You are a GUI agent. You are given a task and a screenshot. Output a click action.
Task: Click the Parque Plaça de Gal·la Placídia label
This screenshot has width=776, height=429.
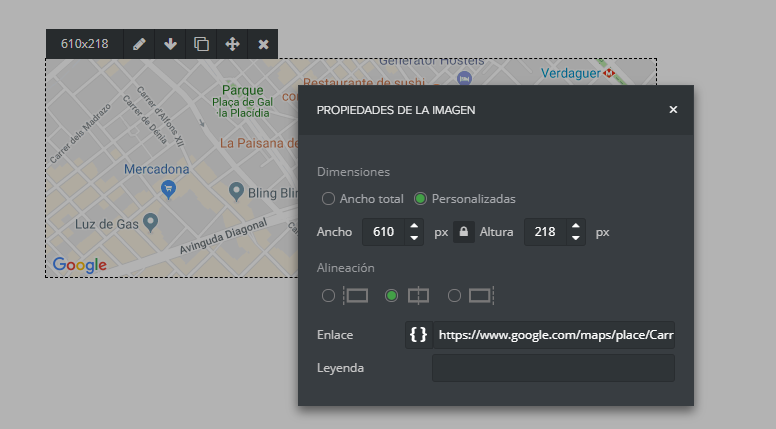click(x=242, y=101)
